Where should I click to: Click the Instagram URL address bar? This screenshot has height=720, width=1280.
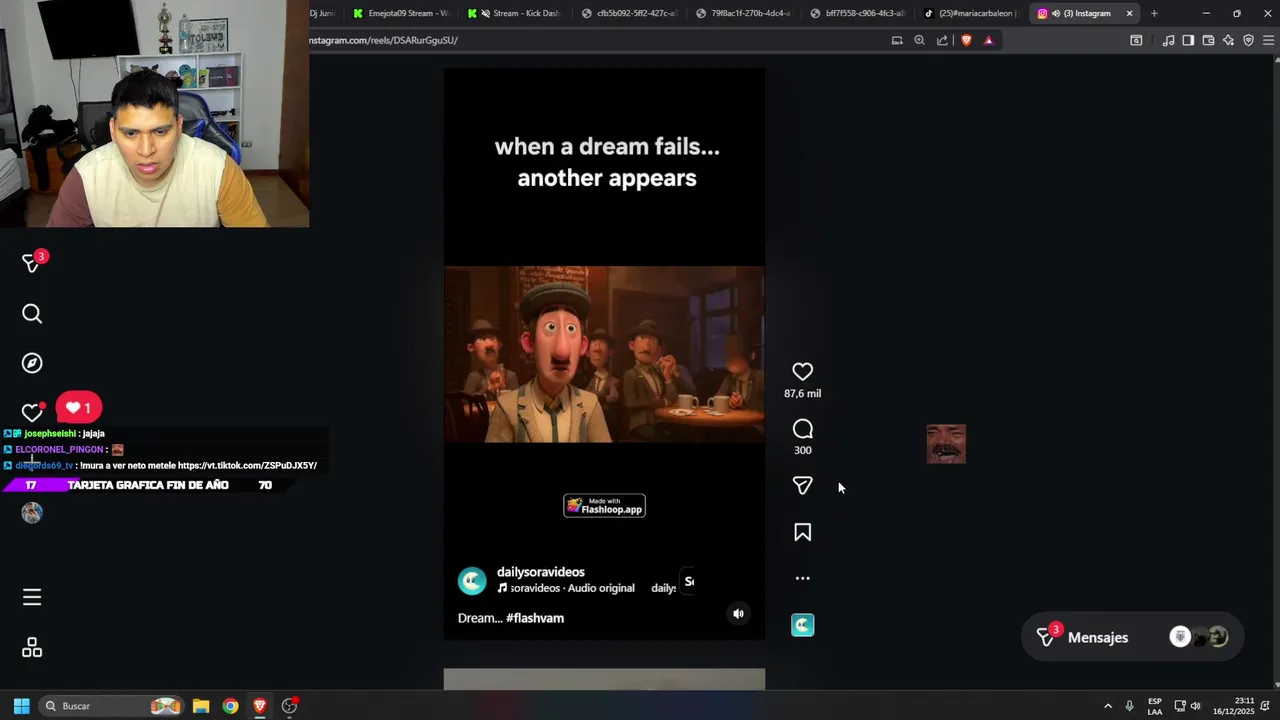595,40
